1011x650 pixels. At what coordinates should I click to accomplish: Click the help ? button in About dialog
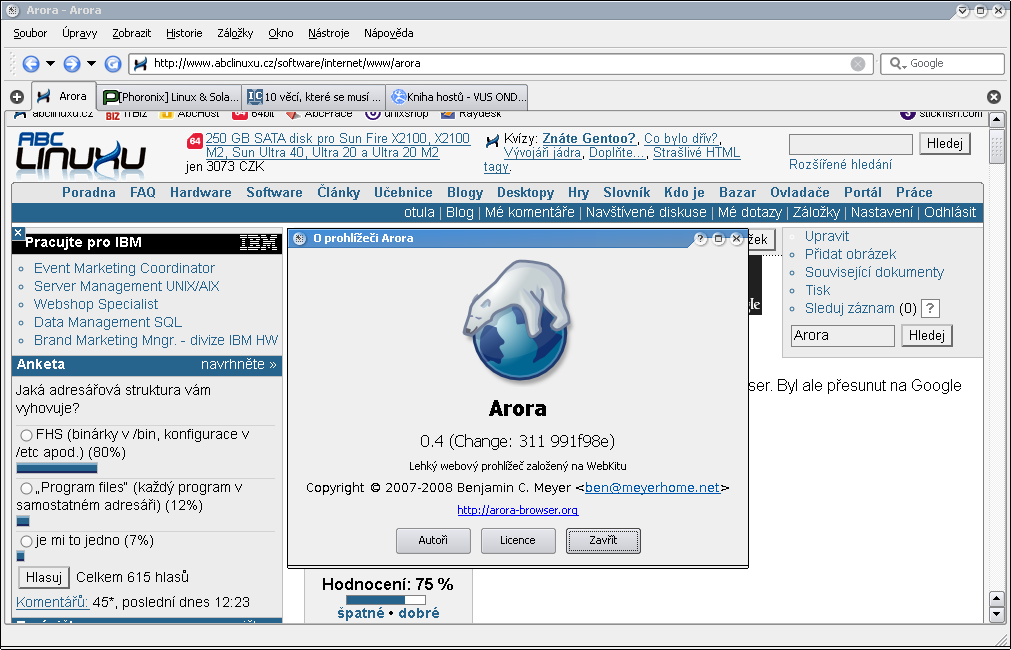(x=701, y=239)
